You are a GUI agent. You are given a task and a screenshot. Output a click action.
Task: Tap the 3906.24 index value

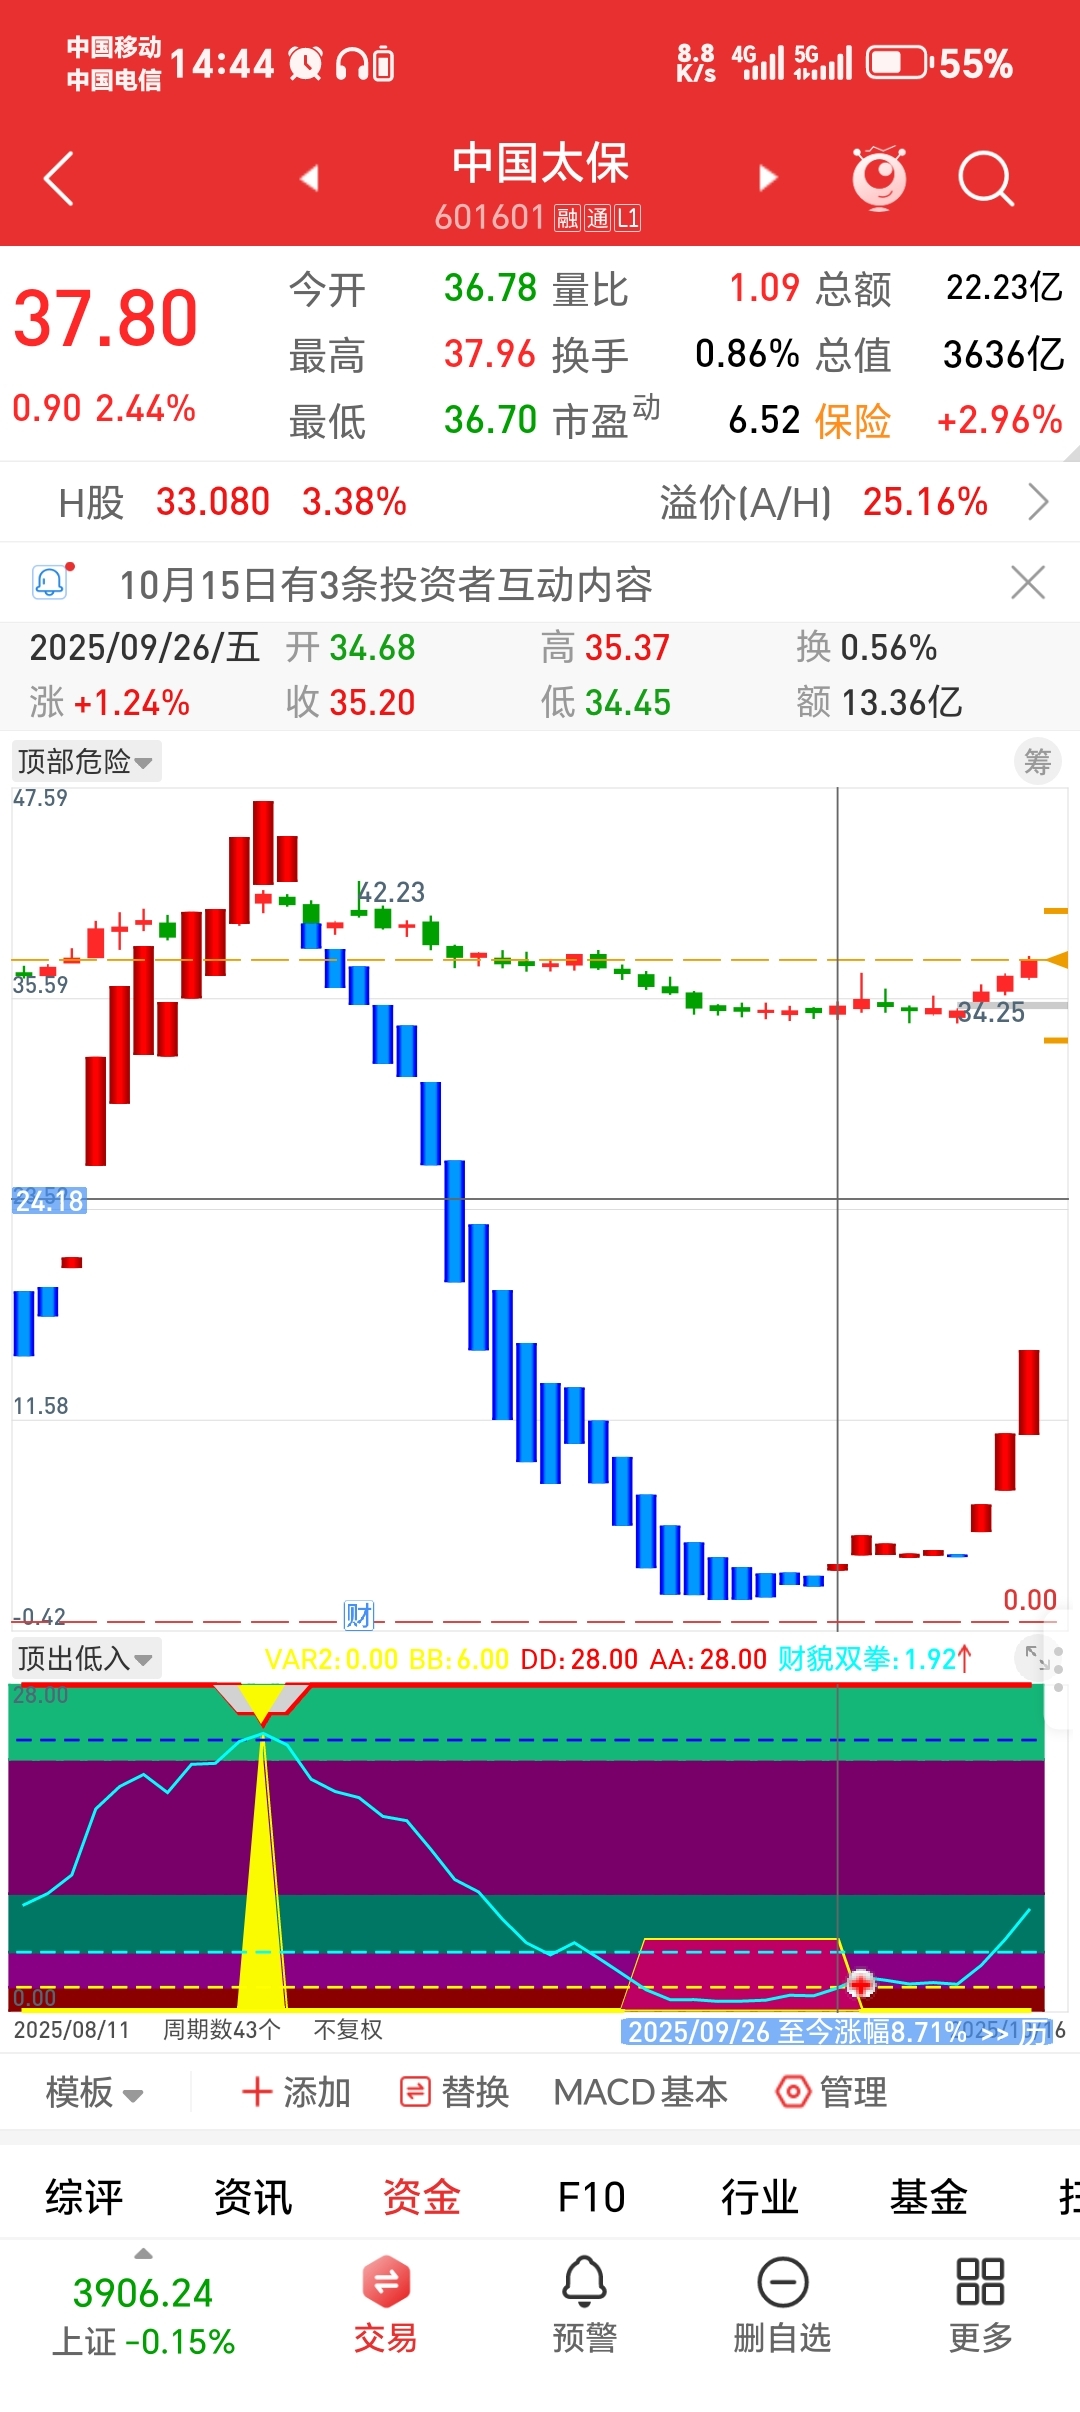tap(143, 2293)
